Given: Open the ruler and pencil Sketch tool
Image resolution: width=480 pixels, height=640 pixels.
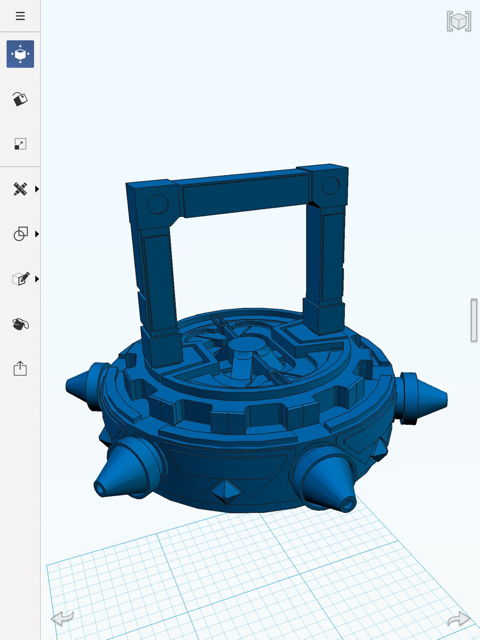Looking at the screenshot, I should (20, 189).
